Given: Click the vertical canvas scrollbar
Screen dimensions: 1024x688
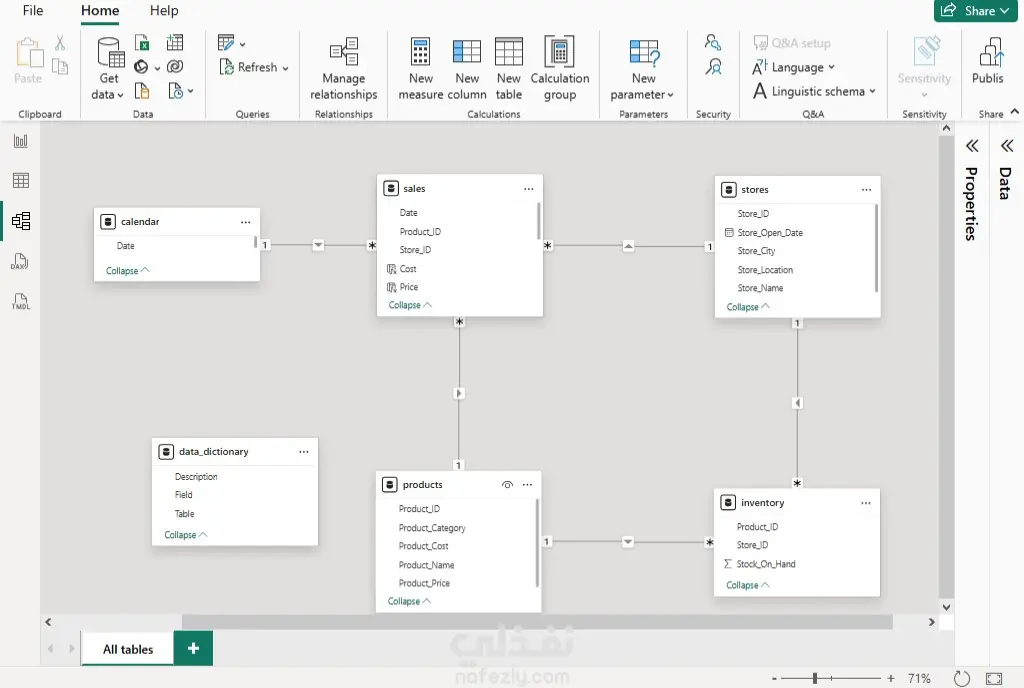Looking at the screenshot, I should [946, 367].
